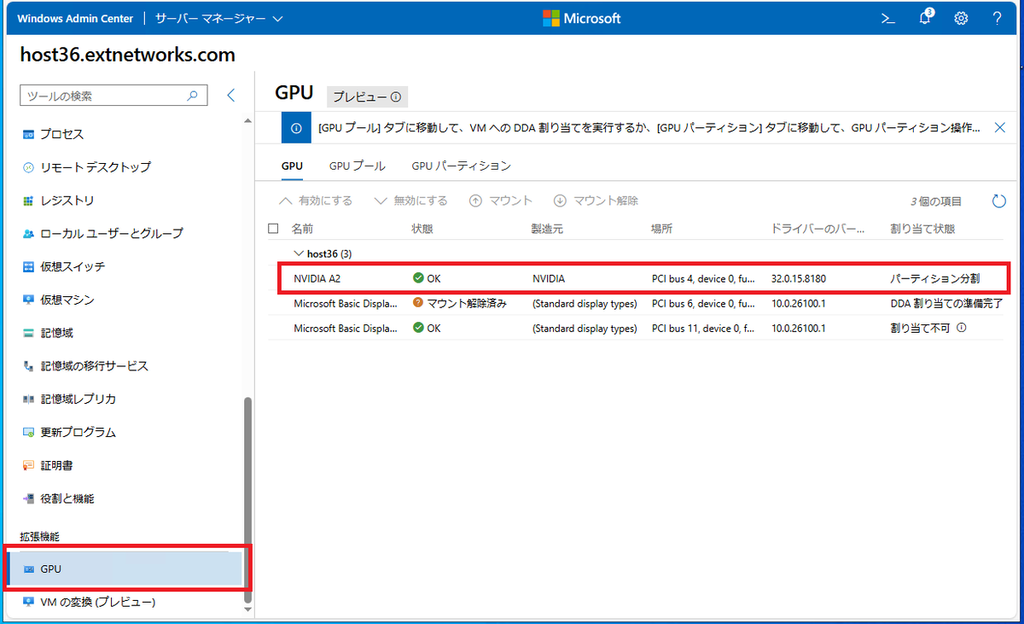Open the help question mark
1024x624 pixels.
click(x=997, y=19)
